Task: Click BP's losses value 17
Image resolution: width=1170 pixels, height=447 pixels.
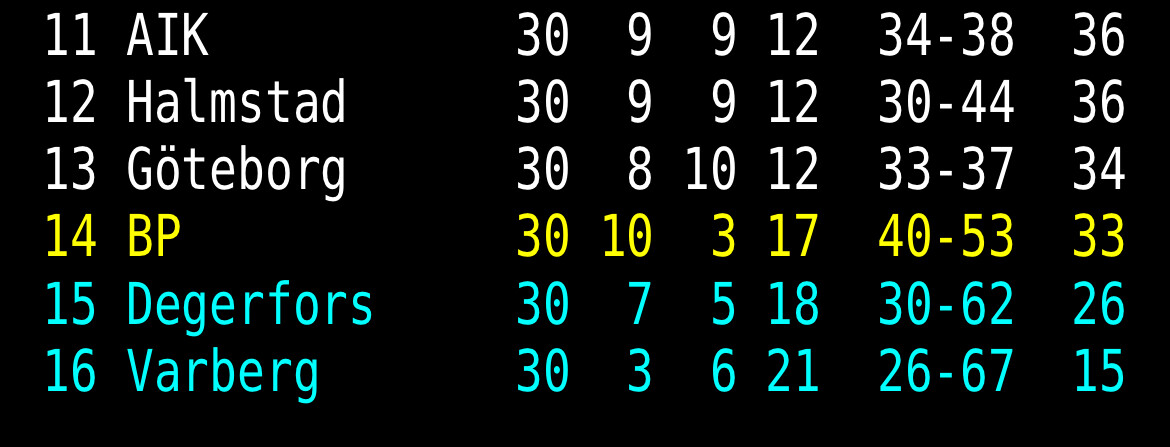Action: coord(793,237)
